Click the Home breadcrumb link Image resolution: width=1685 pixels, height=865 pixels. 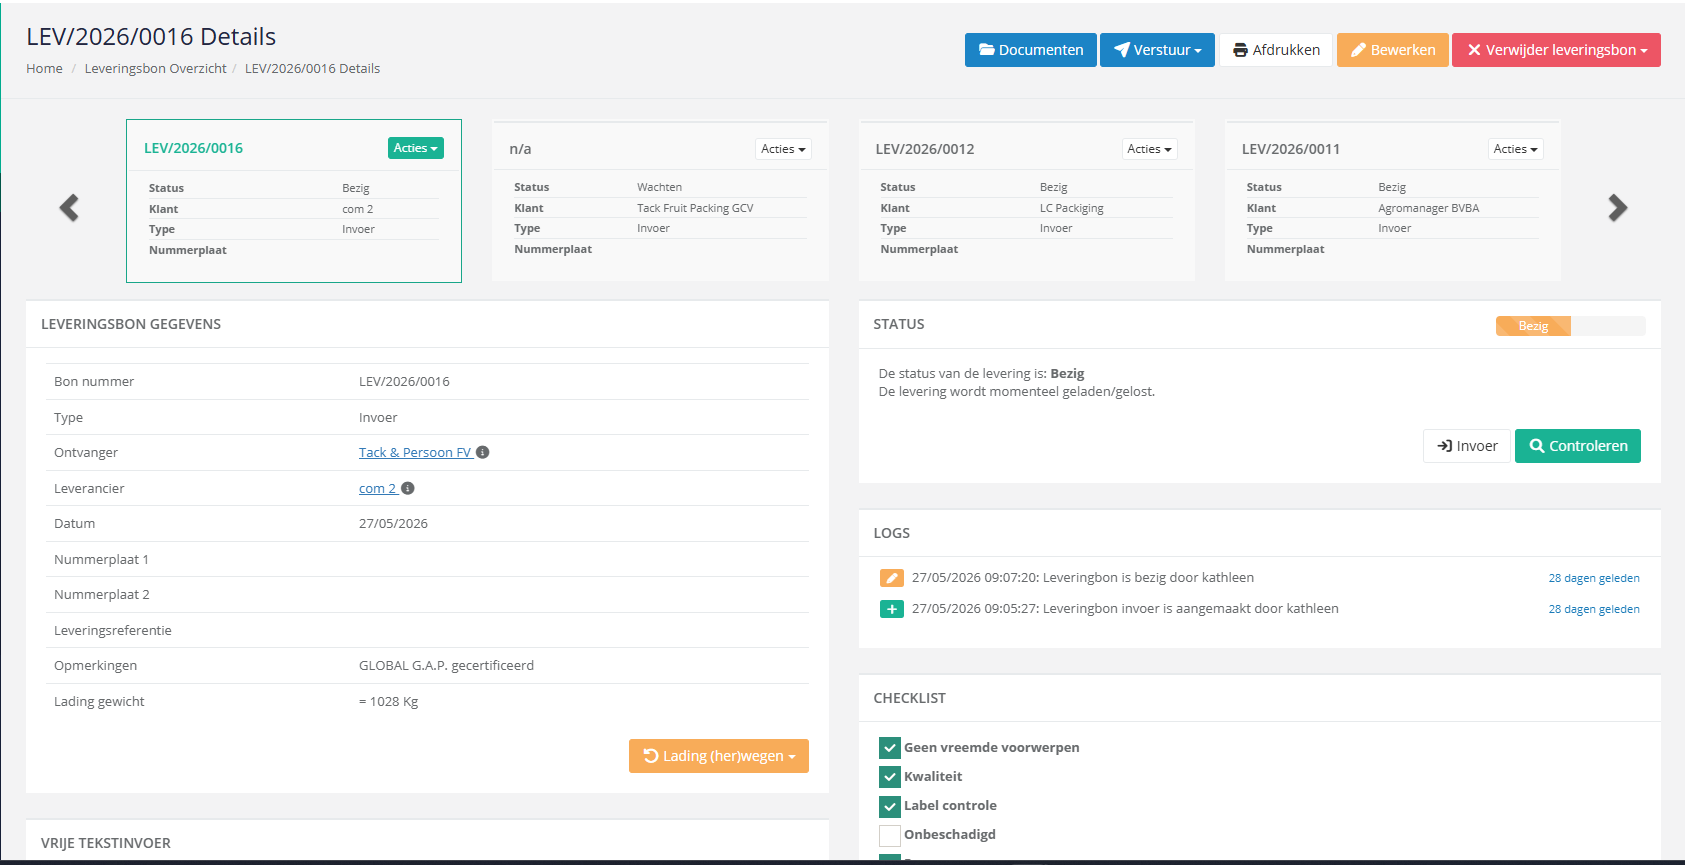[x=44, y=69]
